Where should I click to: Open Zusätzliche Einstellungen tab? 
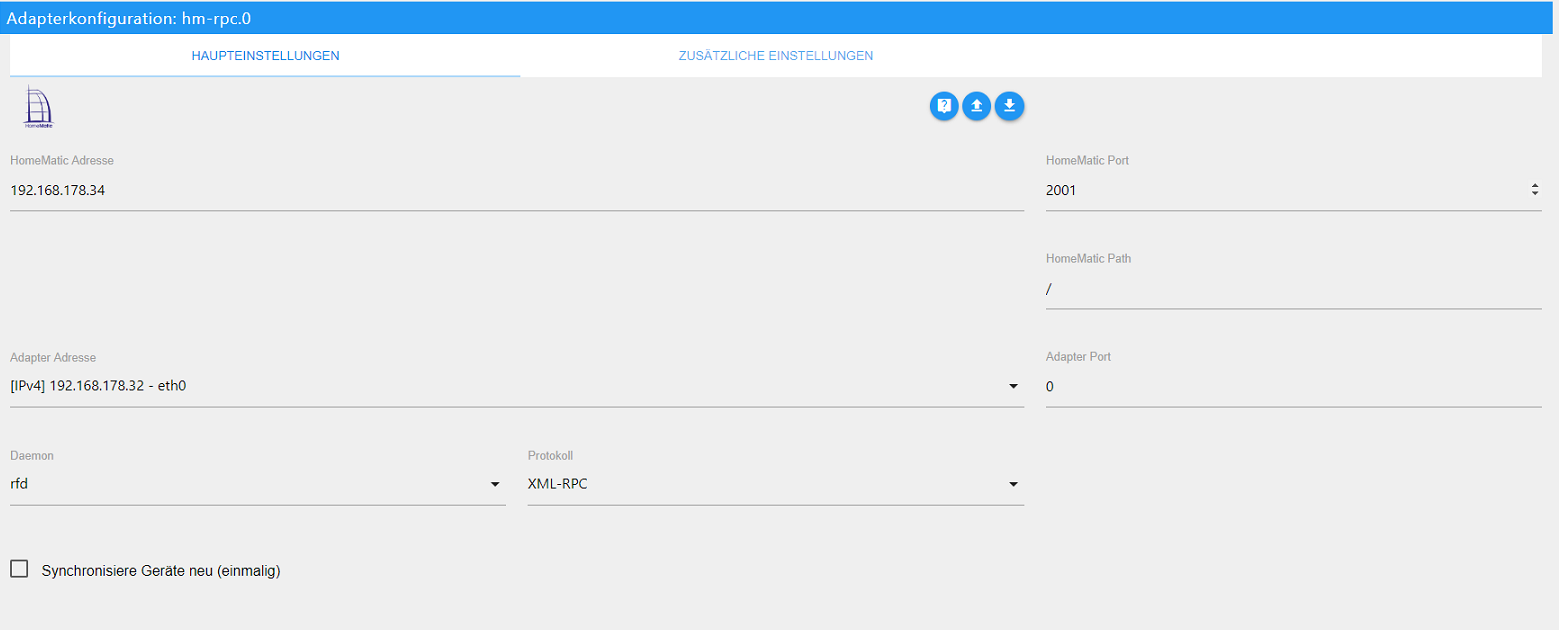(x=776, y=56)
